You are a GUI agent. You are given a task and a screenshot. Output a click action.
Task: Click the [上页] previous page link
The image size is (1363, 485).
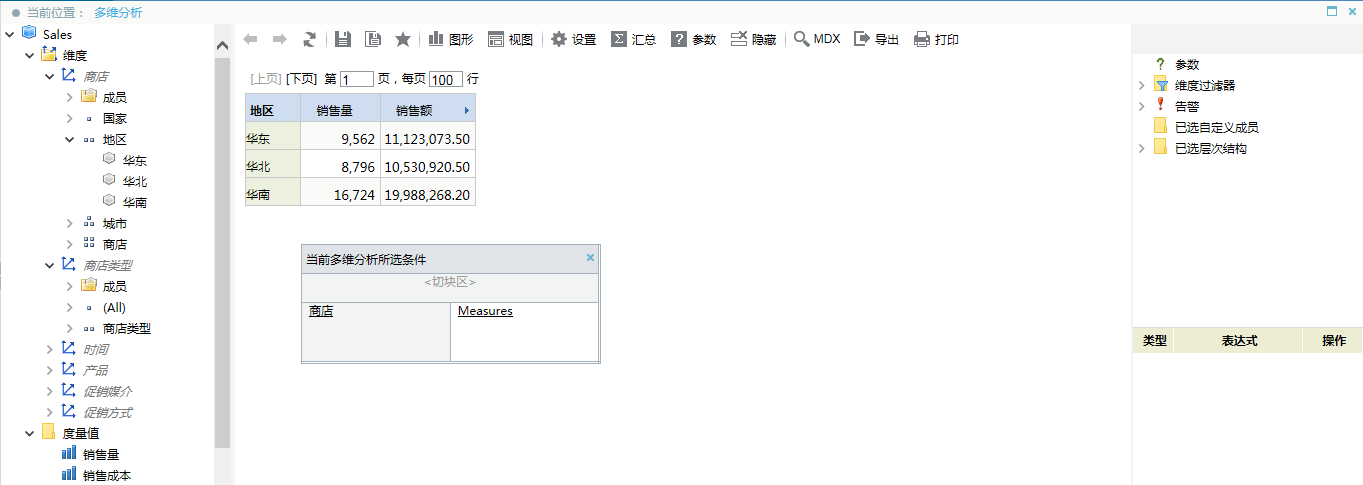coord(266,78)
